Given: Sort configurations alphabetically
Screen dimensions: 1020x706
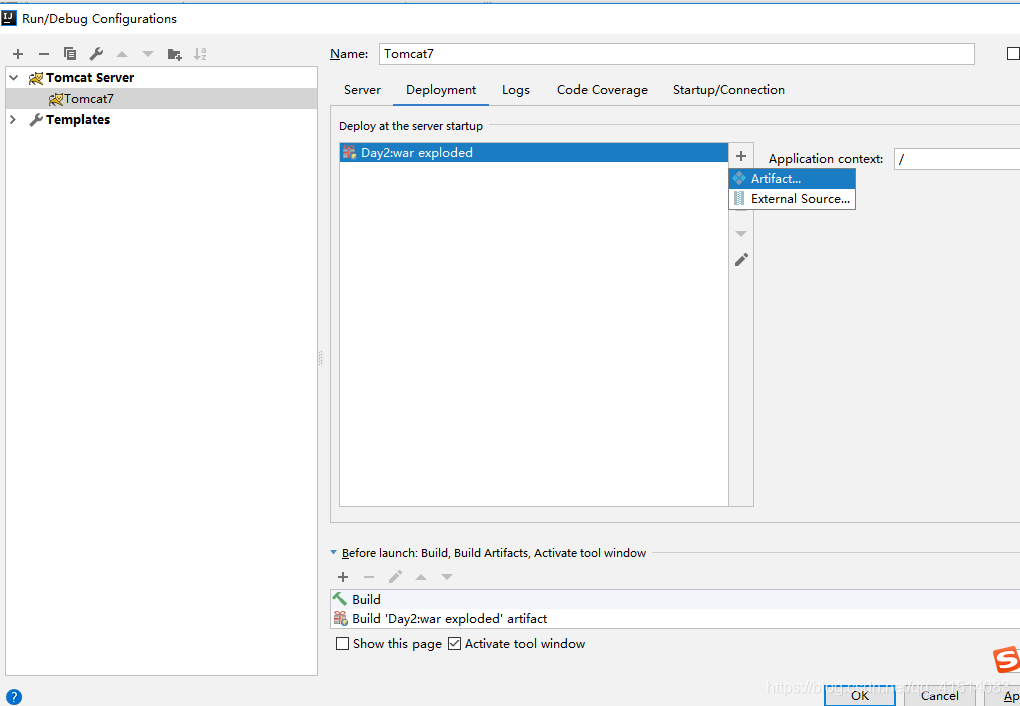Looking at the screenshot, I should pyautogui.click(x=200, y=54).
